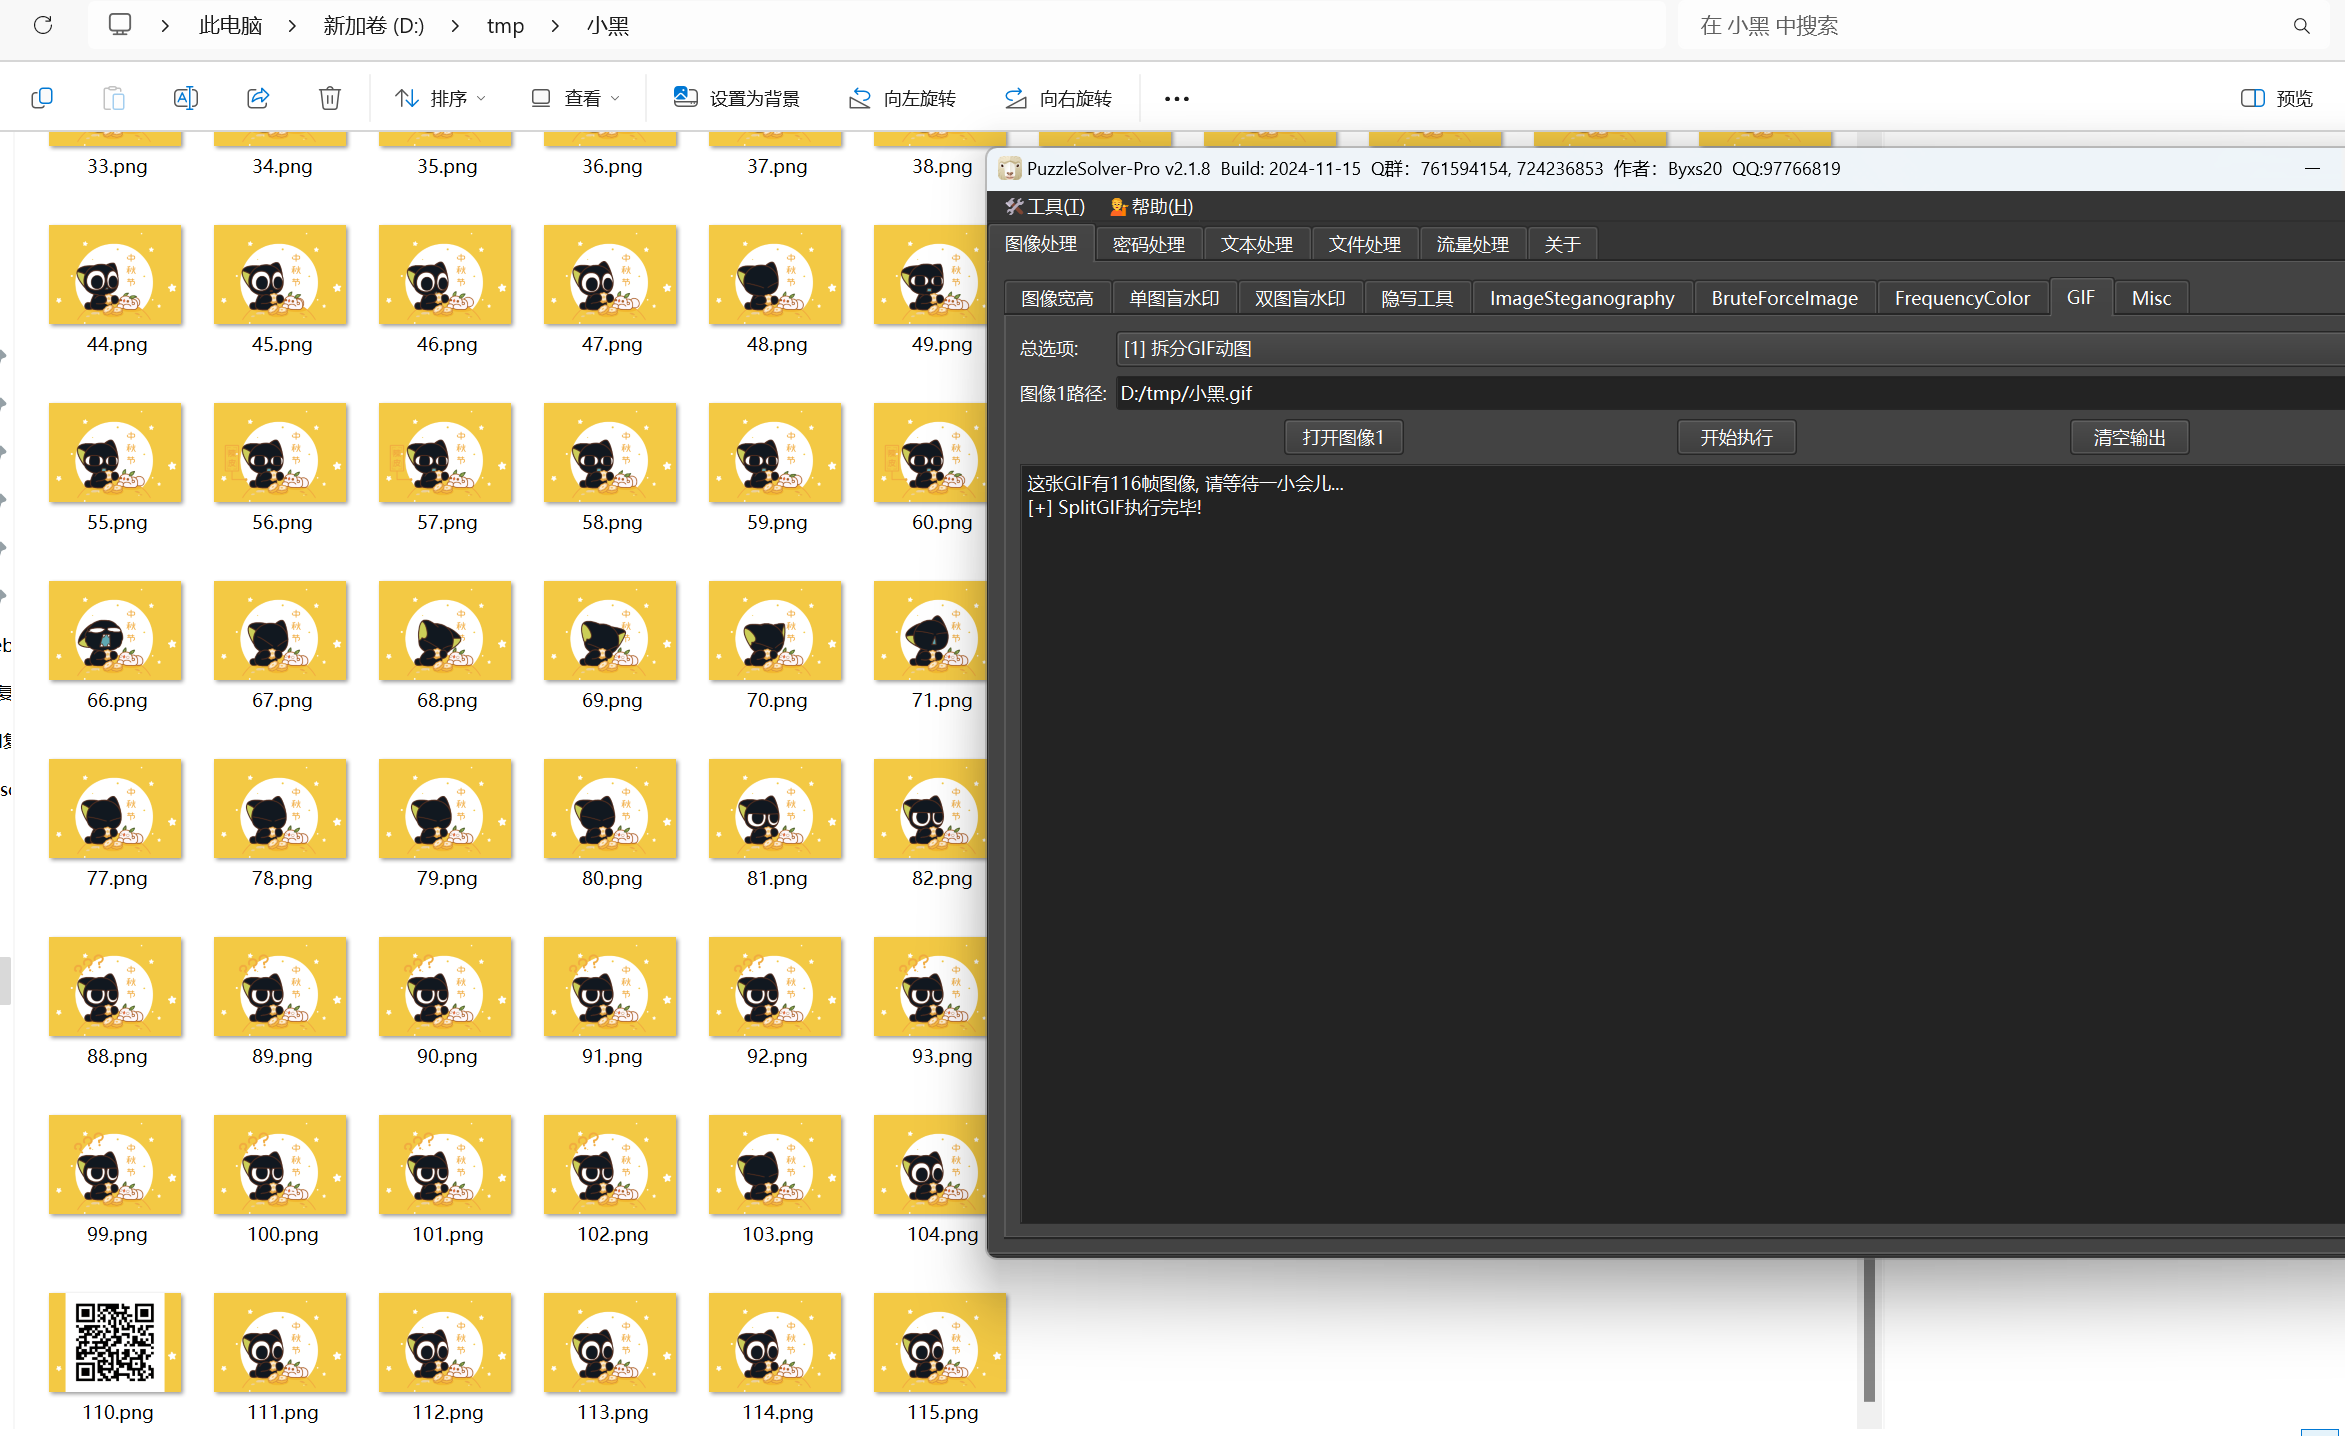Click the 开始执行 button
Screen dimensions: 2345x1436
click(x=1736, y=437)
